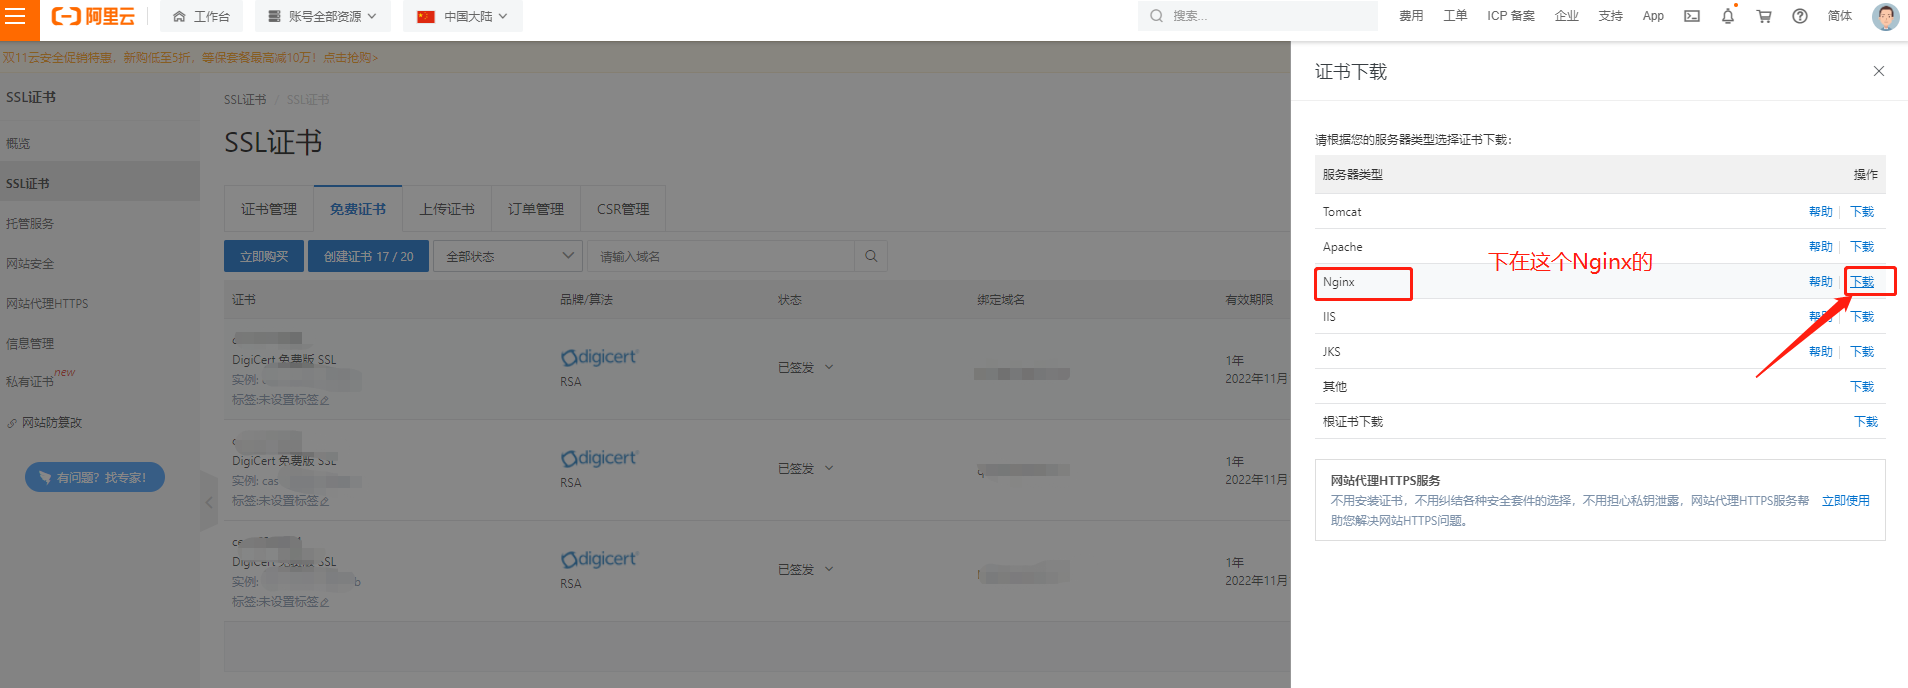Switch to the 上传证书 tab

[x=447, y=209]
